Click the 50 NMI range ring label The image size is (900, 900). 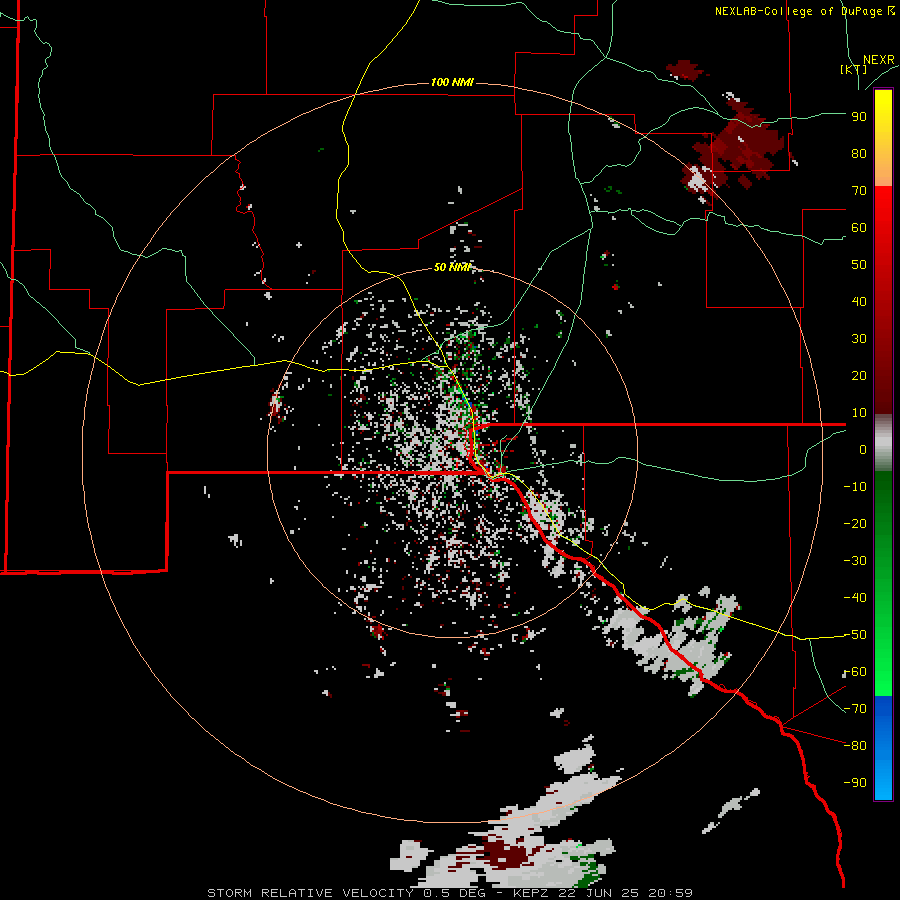pyautogui.click(x=452, y=267)
